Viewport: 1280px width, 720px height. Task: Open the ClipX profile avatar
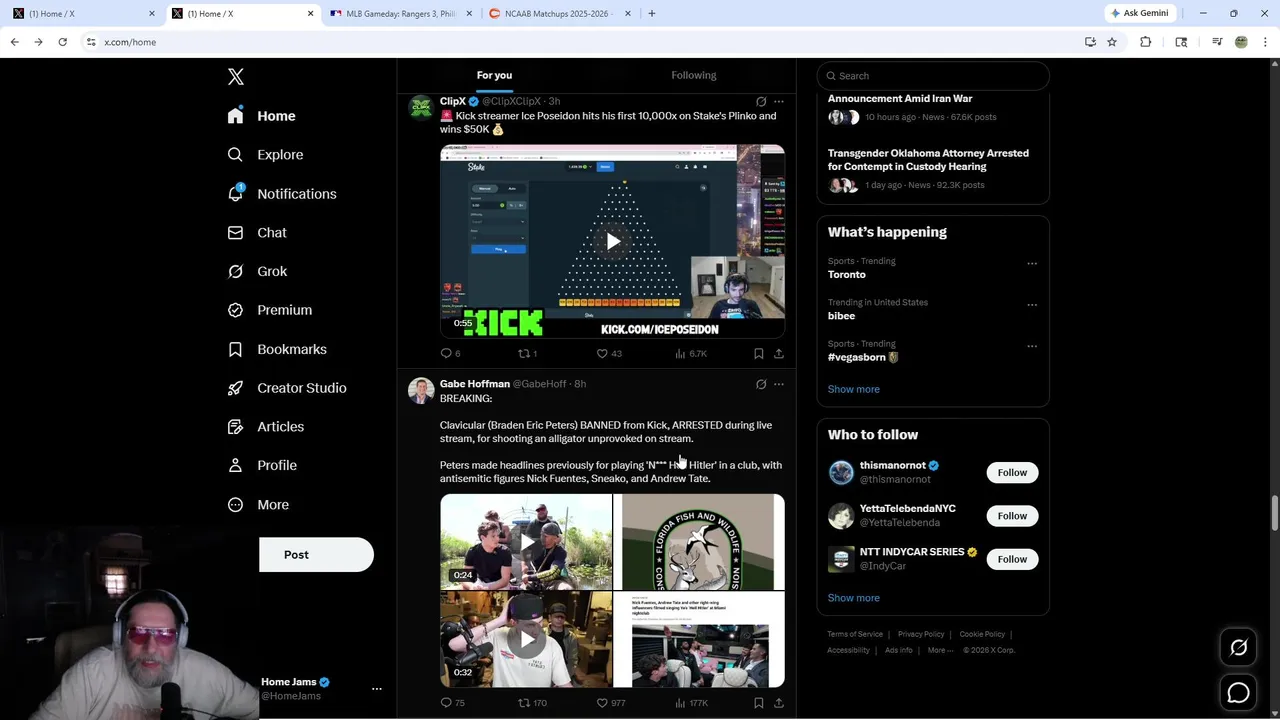421,108
